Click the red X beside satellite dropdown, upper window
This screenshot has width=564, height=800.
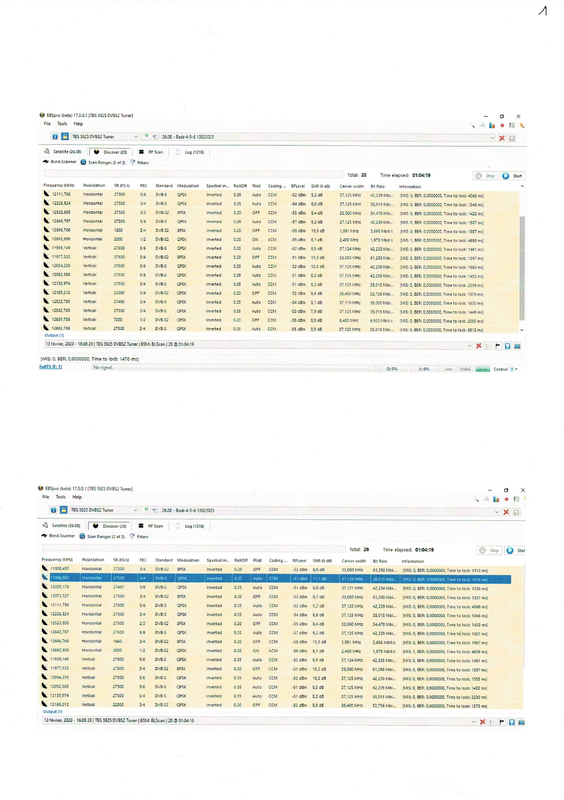pos(502,138)
